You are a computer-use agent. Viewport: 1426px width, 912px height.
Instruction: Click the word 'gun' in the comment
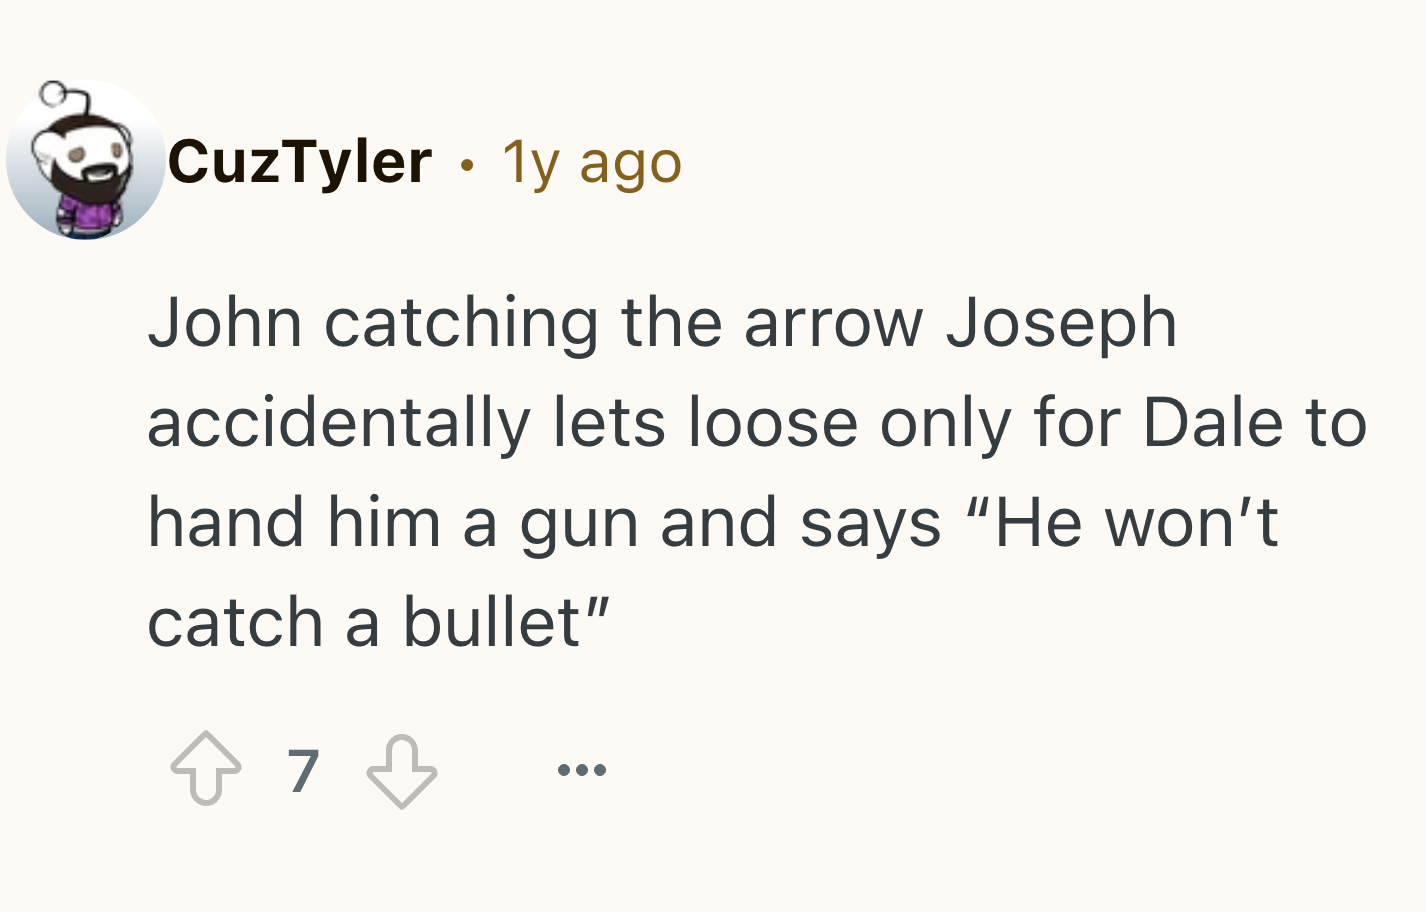pyautogui.click(x=578, y=527)
